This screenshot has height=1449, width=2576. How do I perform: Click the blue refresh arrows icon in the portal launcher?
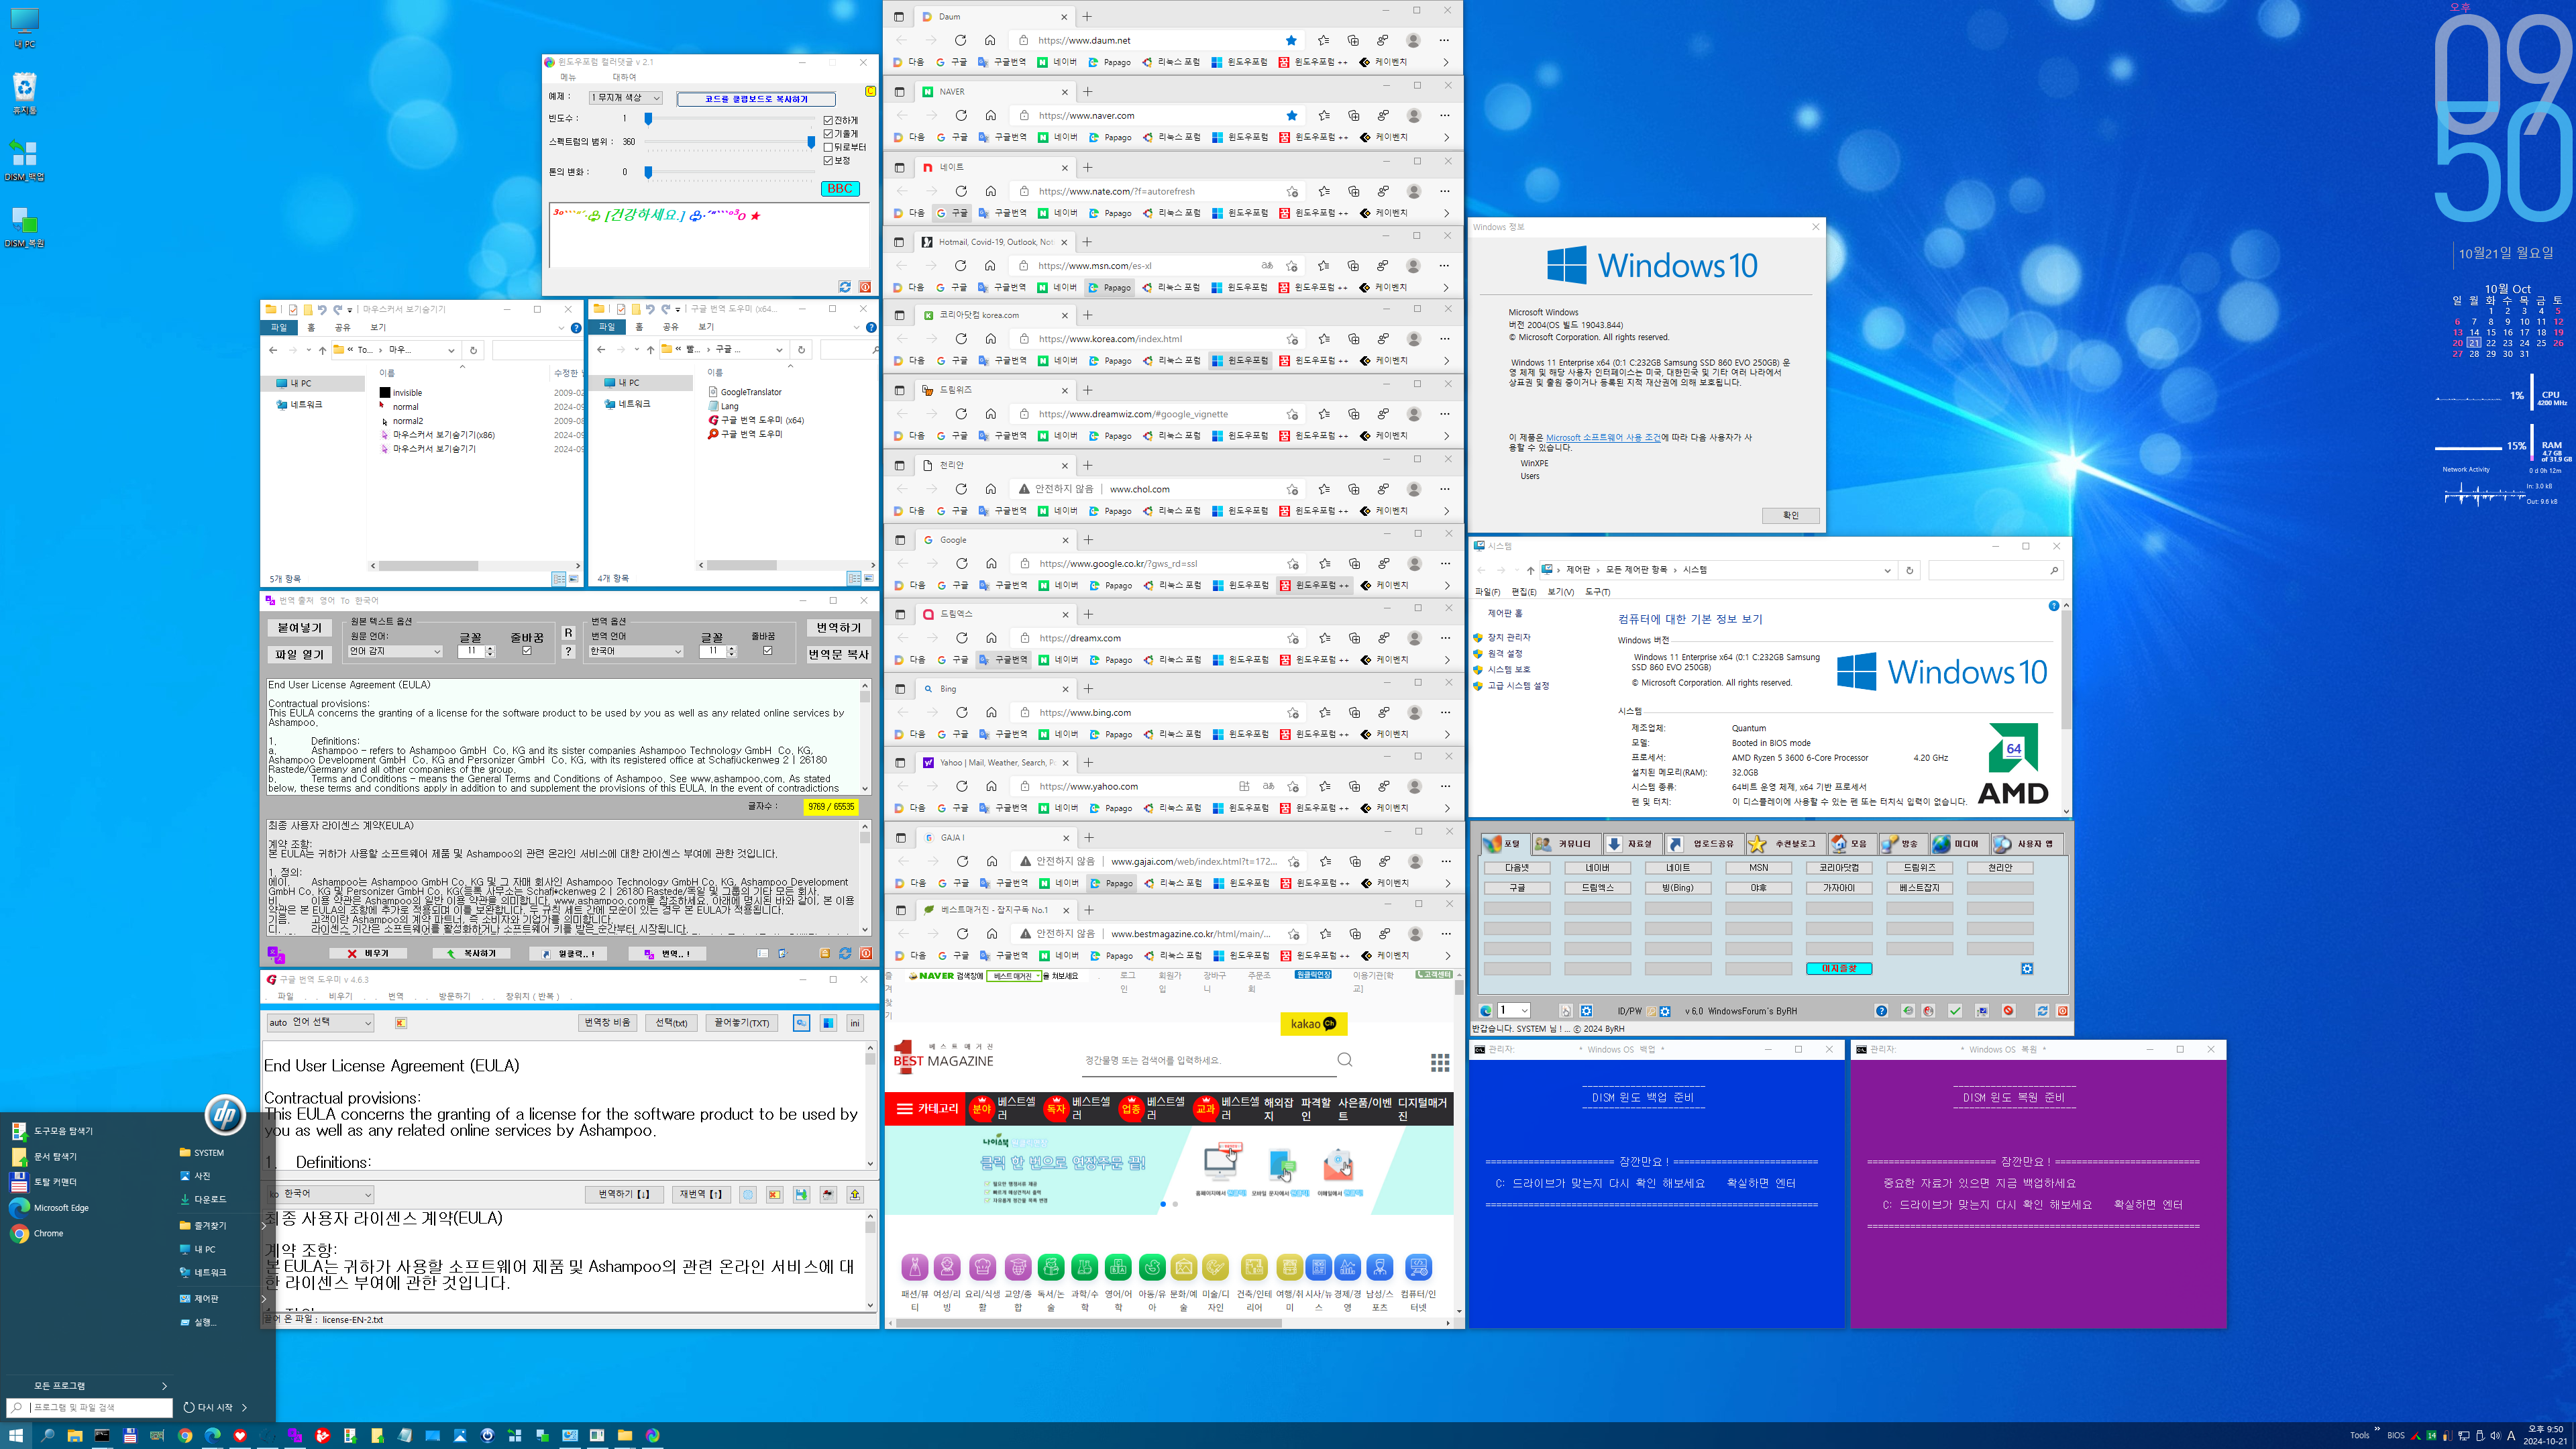[x=2042, y=1011]
